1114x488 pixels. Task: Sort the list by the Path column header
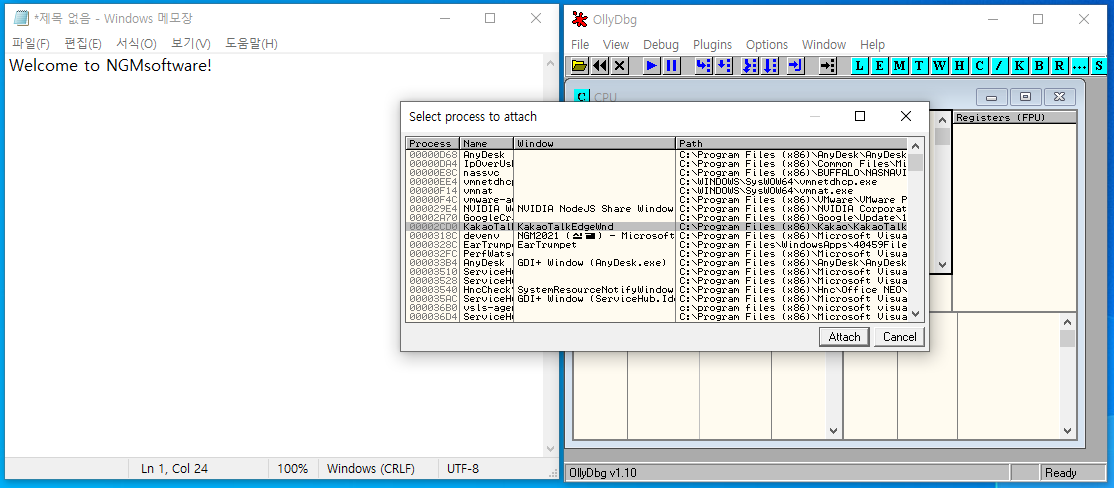pyautogui.click(x=791, y=143)
